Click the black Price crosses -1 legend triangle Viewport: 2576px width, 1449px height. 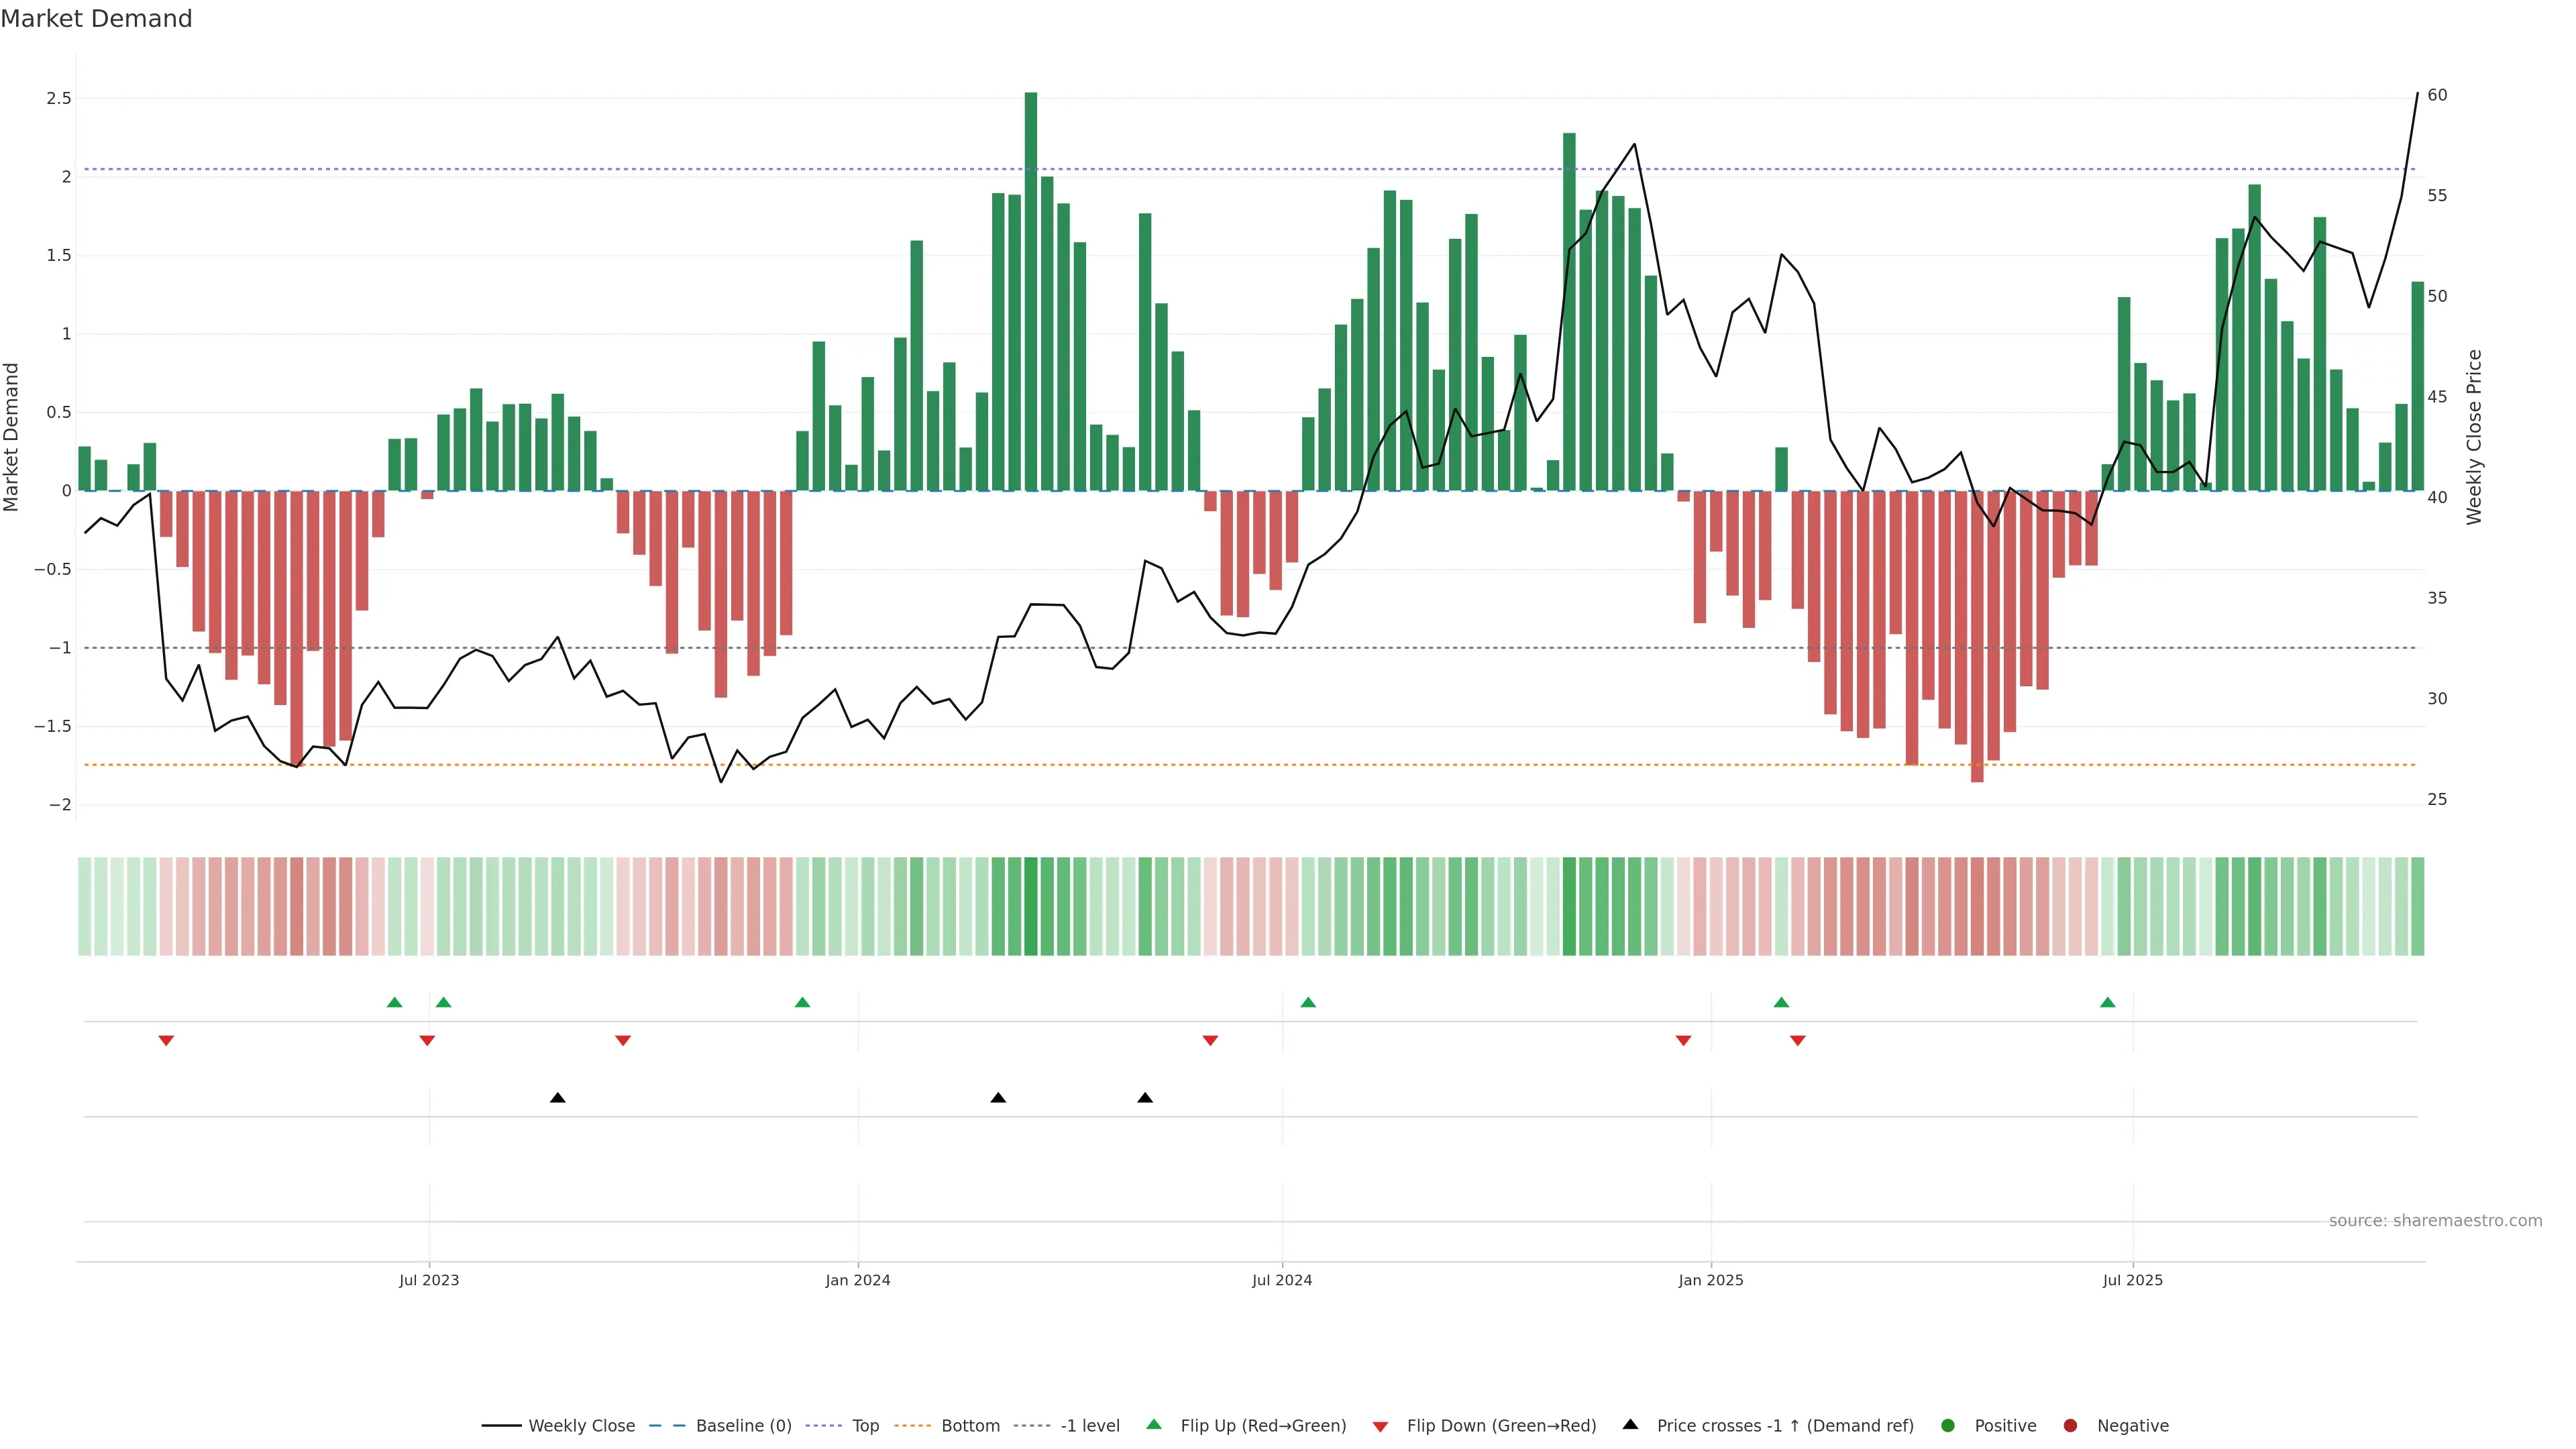click(x=1630, y=1424)
